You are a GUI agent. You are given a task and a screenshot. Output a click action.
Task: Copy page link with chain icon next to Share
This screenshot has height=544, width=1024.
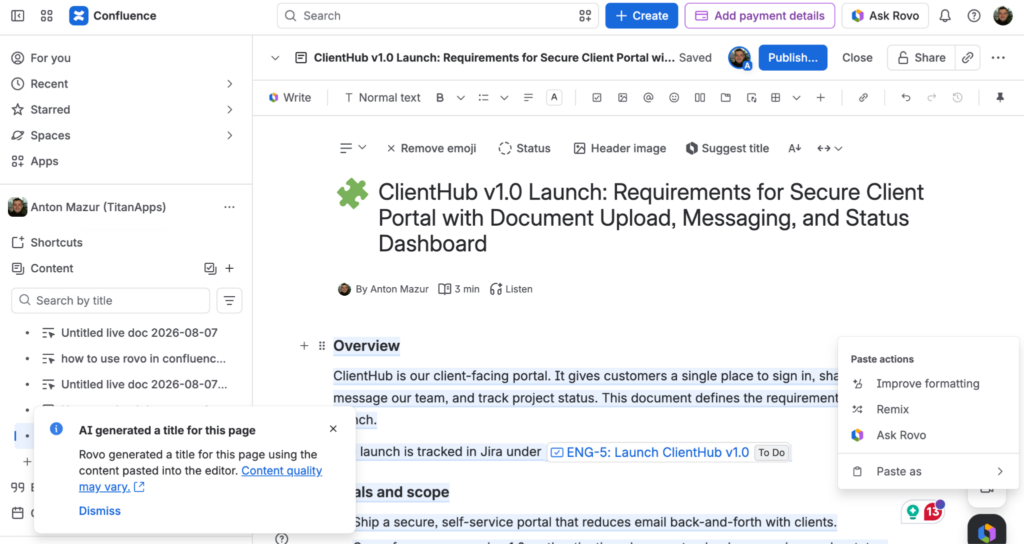967,57
